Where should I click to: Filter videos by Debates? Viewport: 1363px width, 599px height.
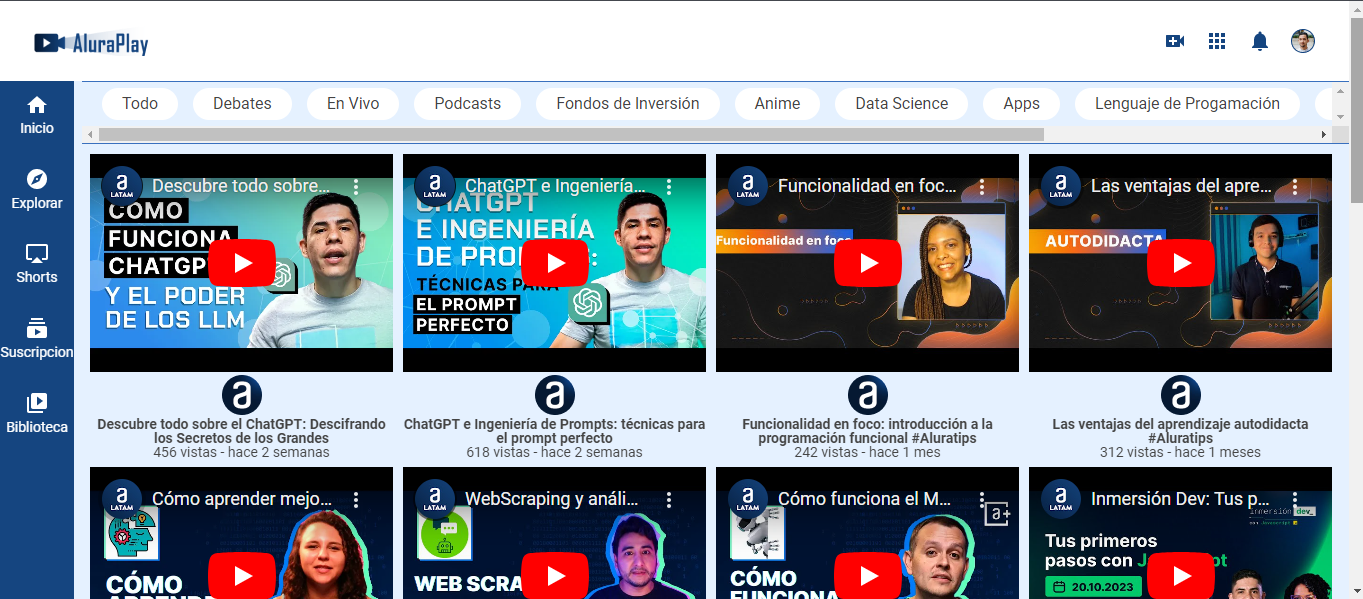click(242, 104)
